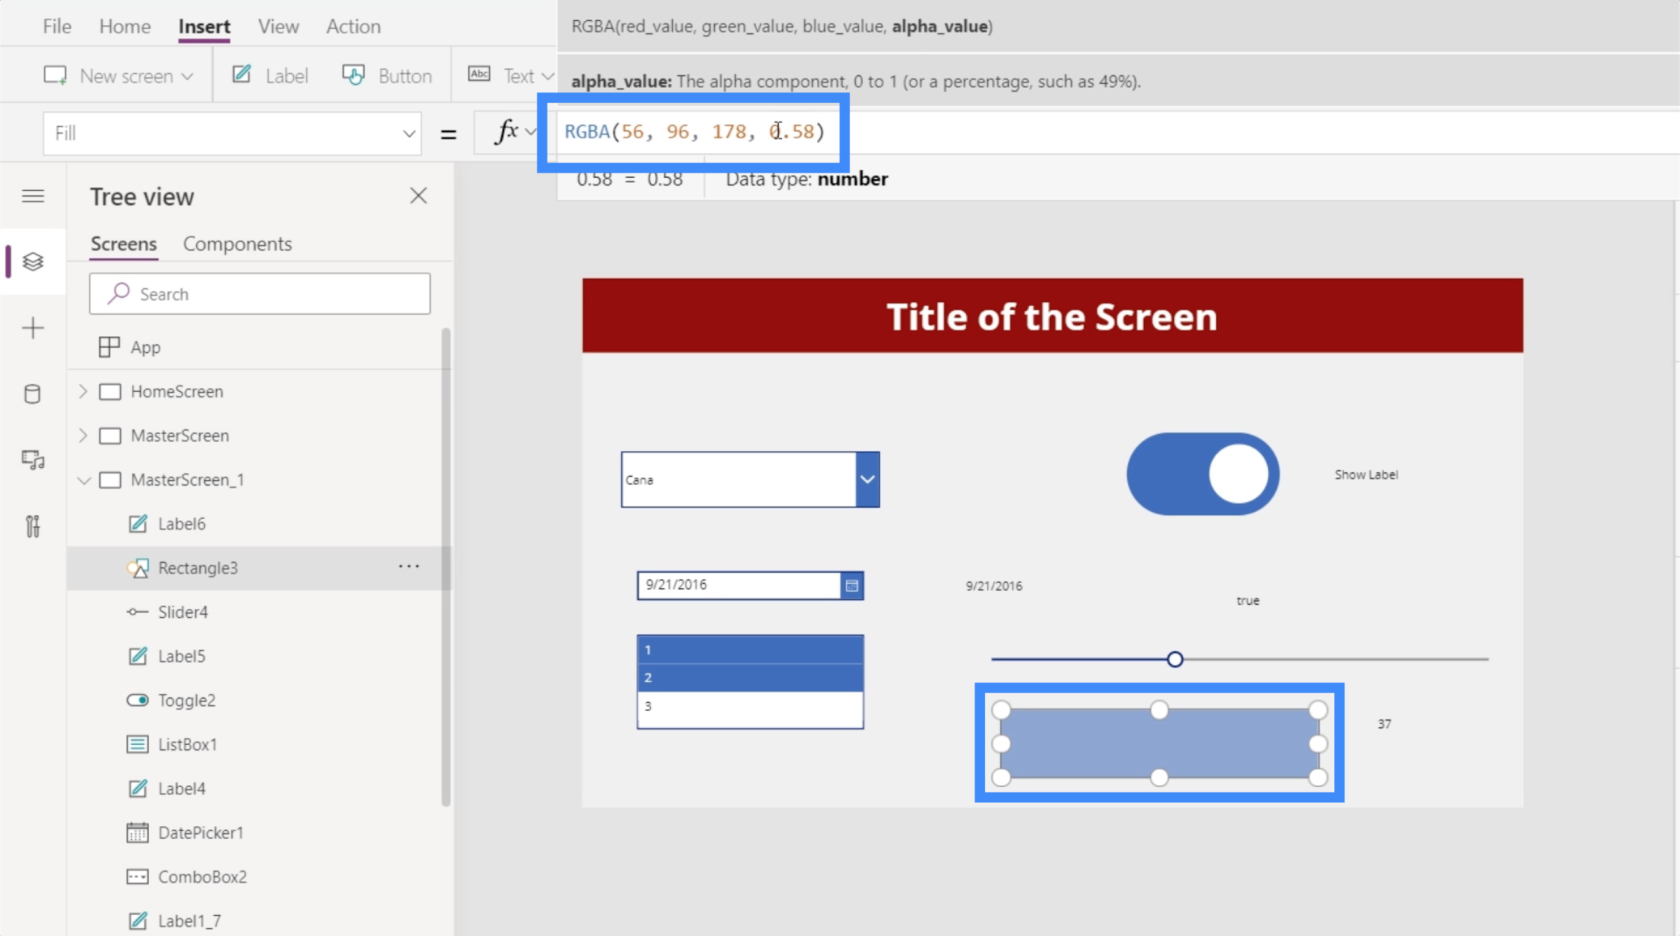Select the blue rectangle on canvas

[x=1159, y=743]
